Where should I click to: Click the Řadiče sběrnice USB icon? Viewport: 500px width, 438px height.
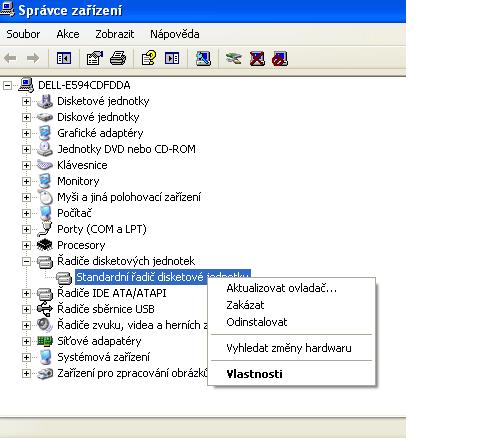[45, 309]
